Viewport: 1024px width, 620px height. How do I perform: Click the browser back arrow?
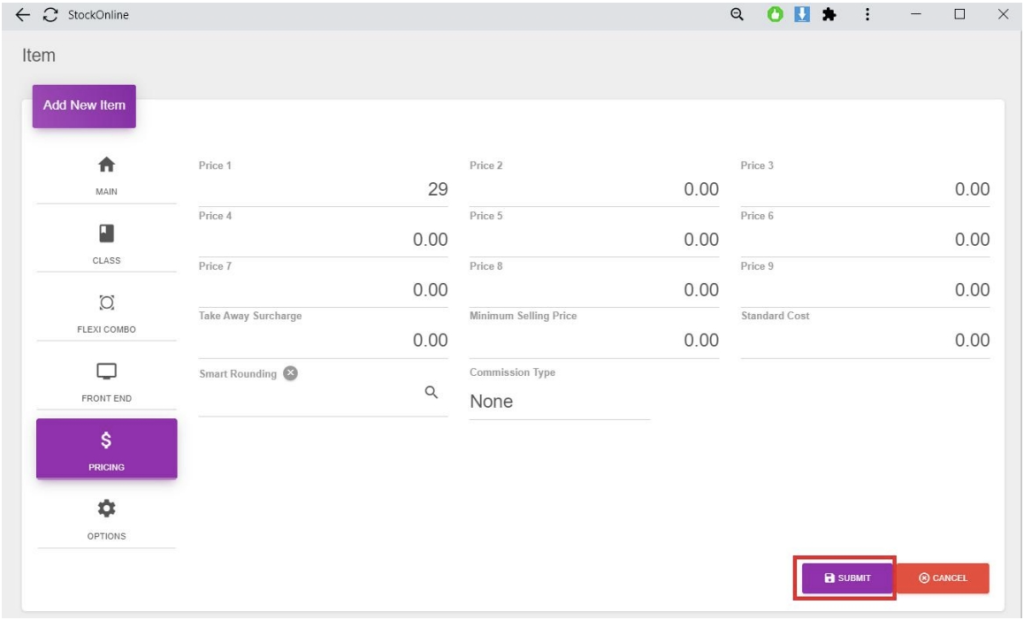point(23,15)
